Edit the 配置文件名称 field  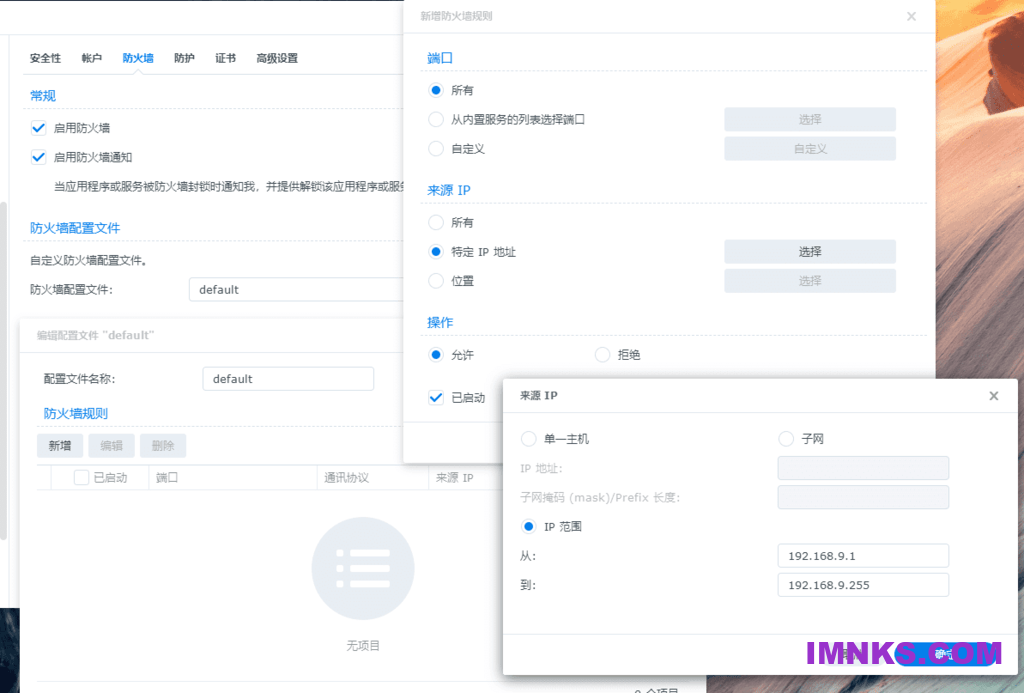click(x=288, y=379)
